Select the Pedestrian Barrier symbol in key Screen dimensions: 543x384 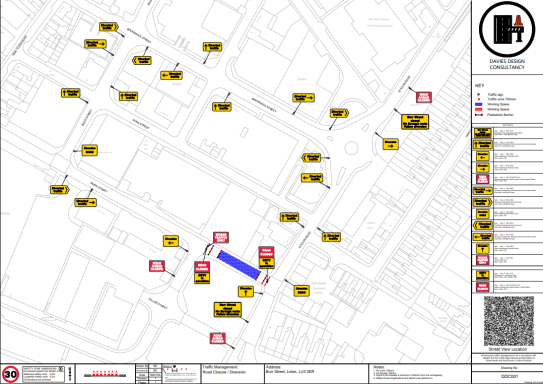click(x=479, y=115)
